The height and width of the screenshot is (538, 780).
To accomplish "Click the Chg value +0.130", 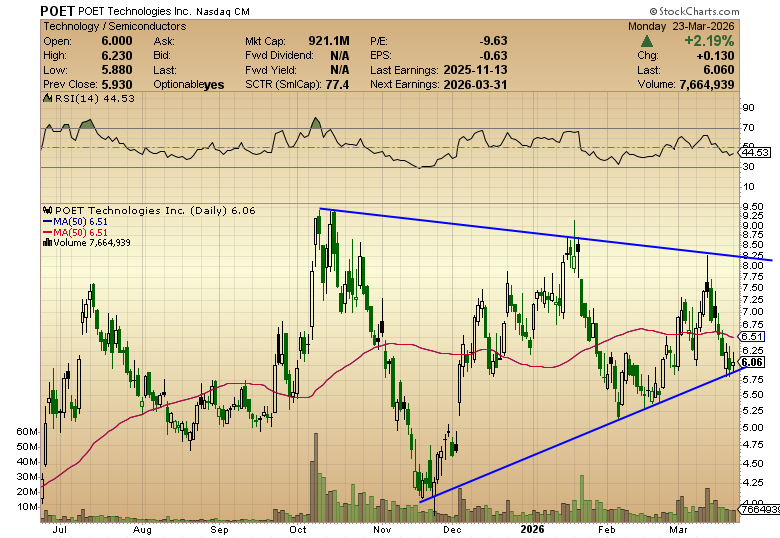I will pyautogui.click(x=715, y=55).
